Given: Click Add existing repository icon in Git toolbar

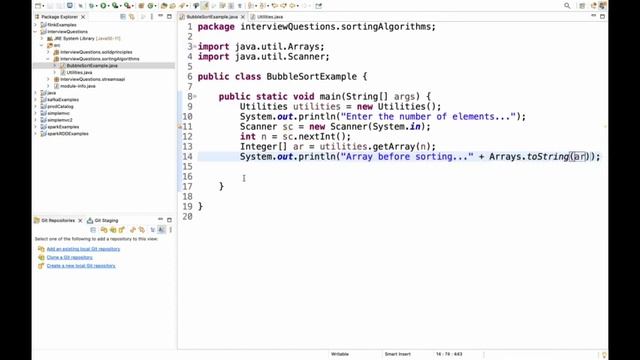Looking at the screenshot, I should coord(104,230).
